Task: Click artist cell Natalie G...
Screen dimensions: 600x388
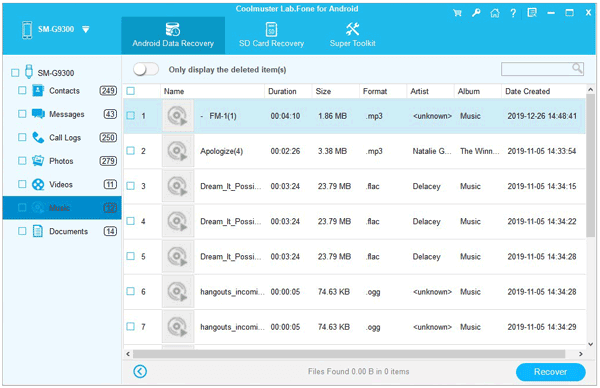Action: (x=432, y=151)
